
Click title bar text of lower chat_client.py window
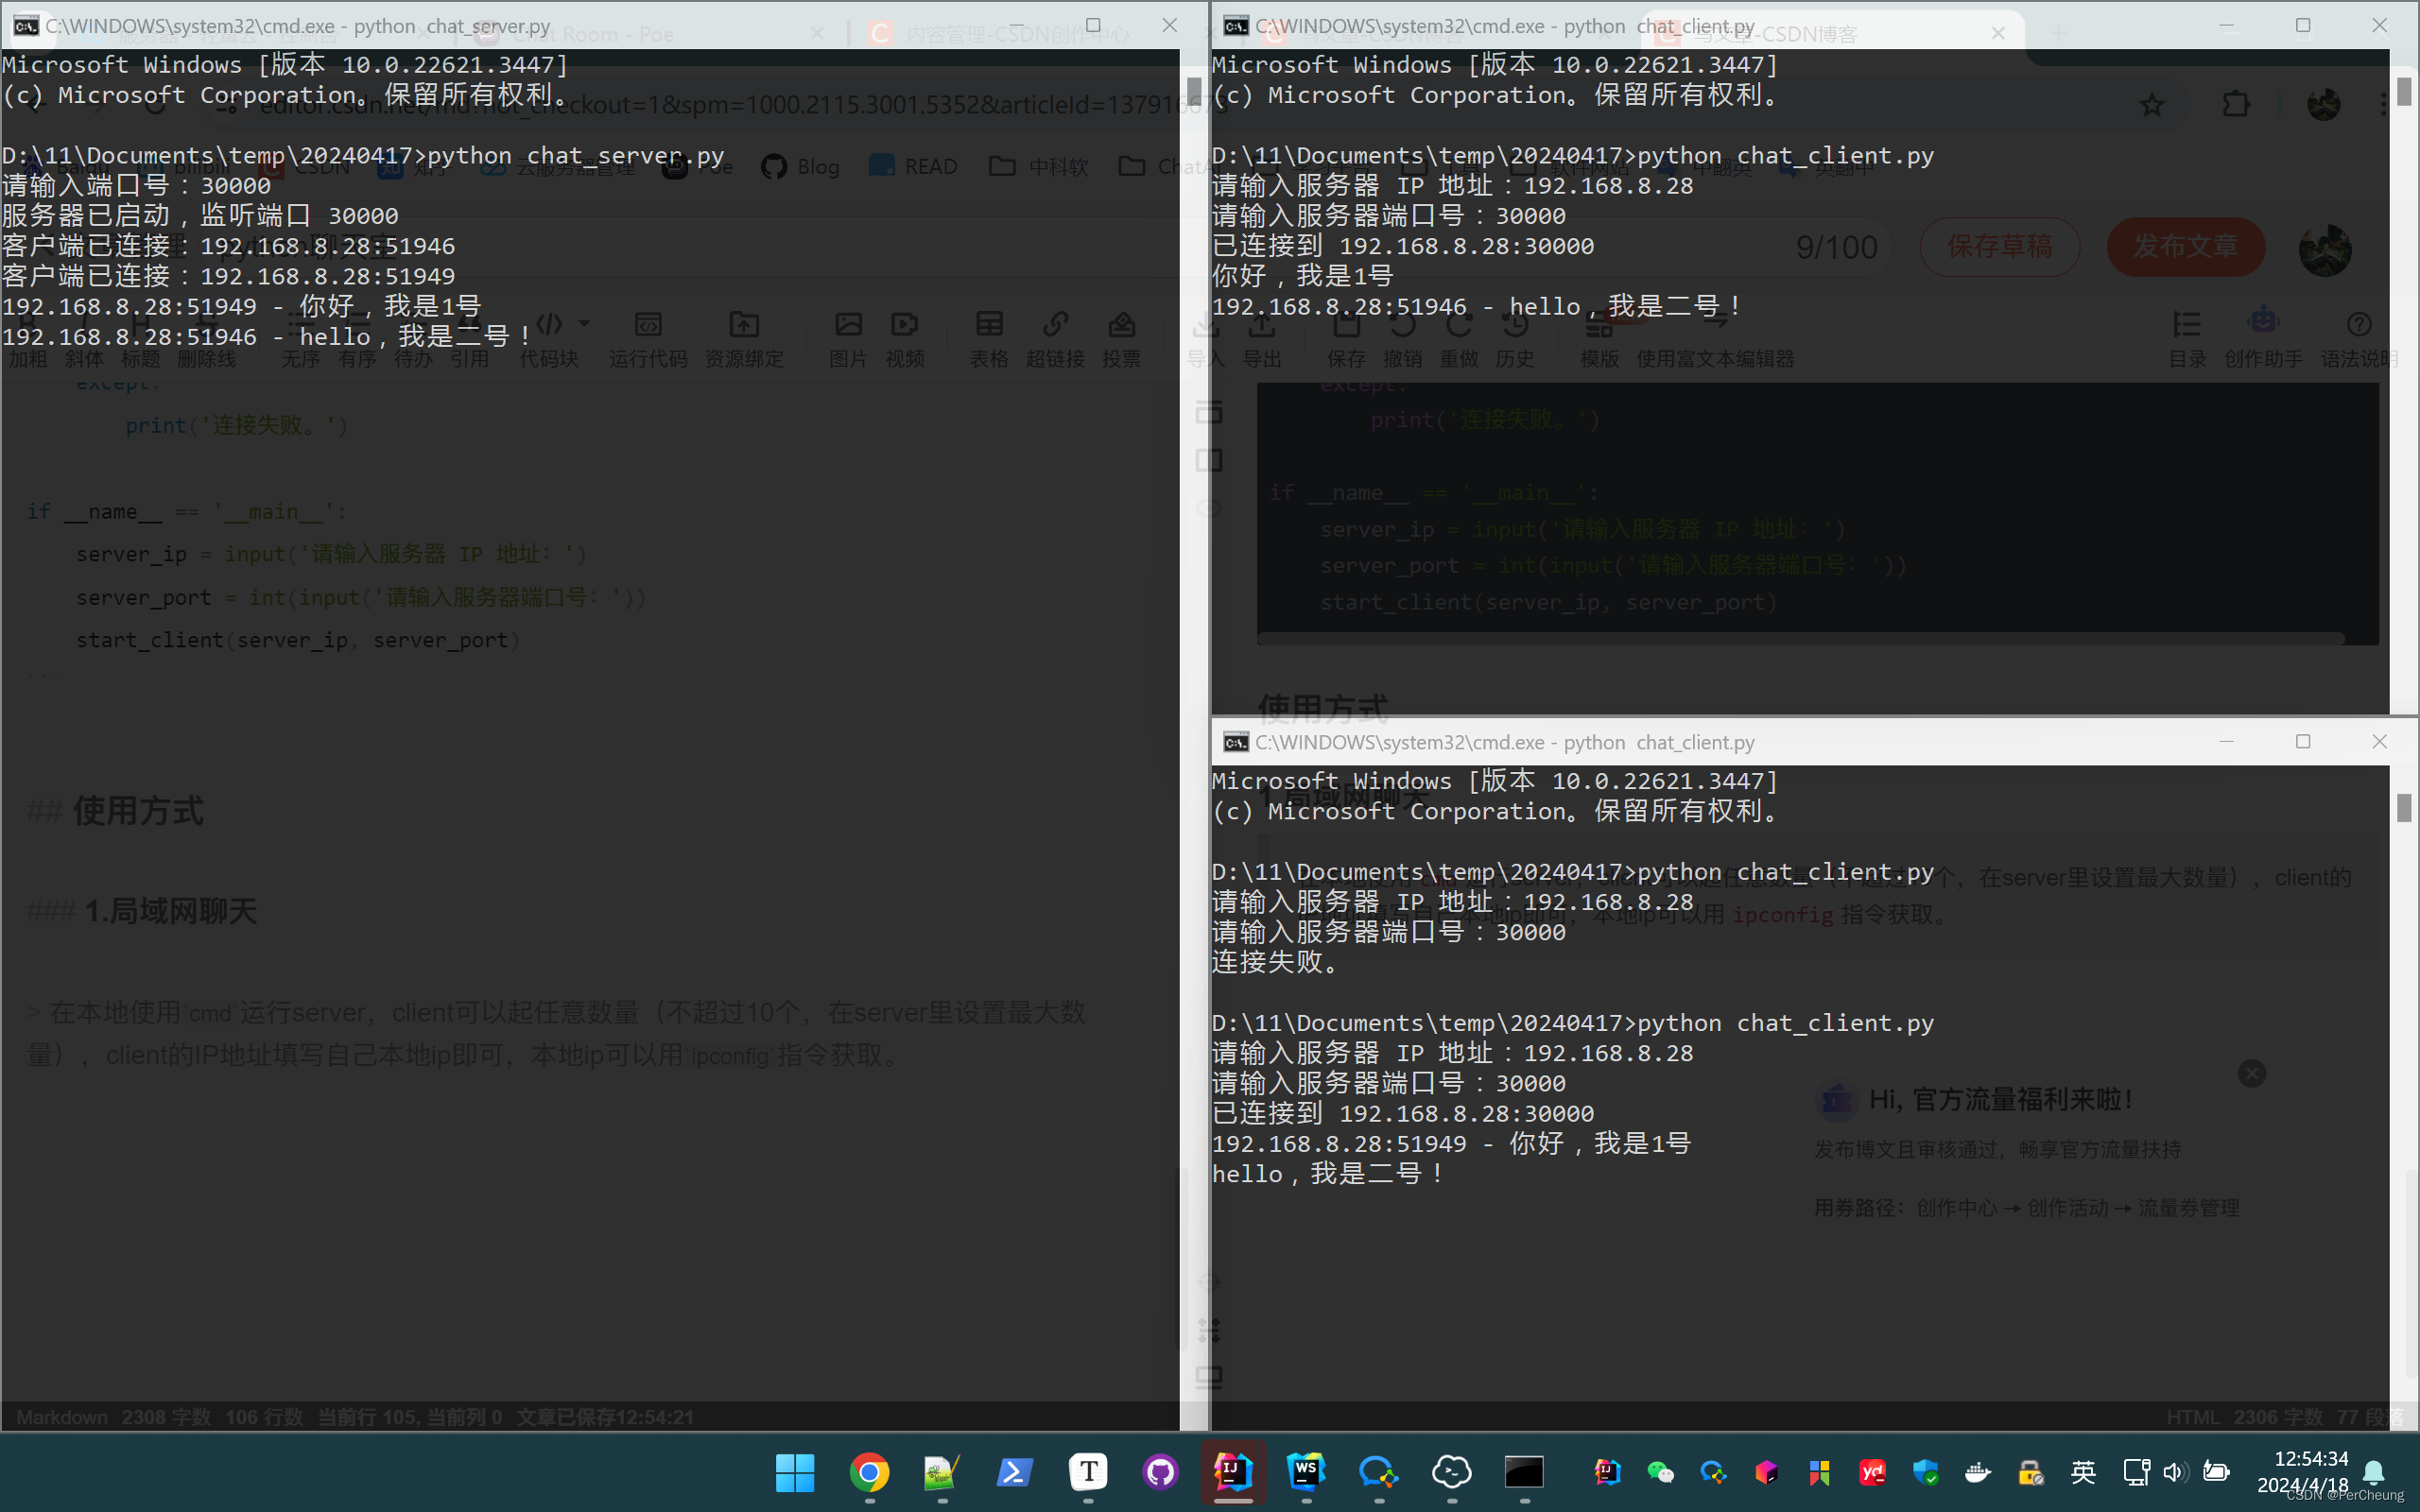pyautogui.click(x=1505, y=742)
